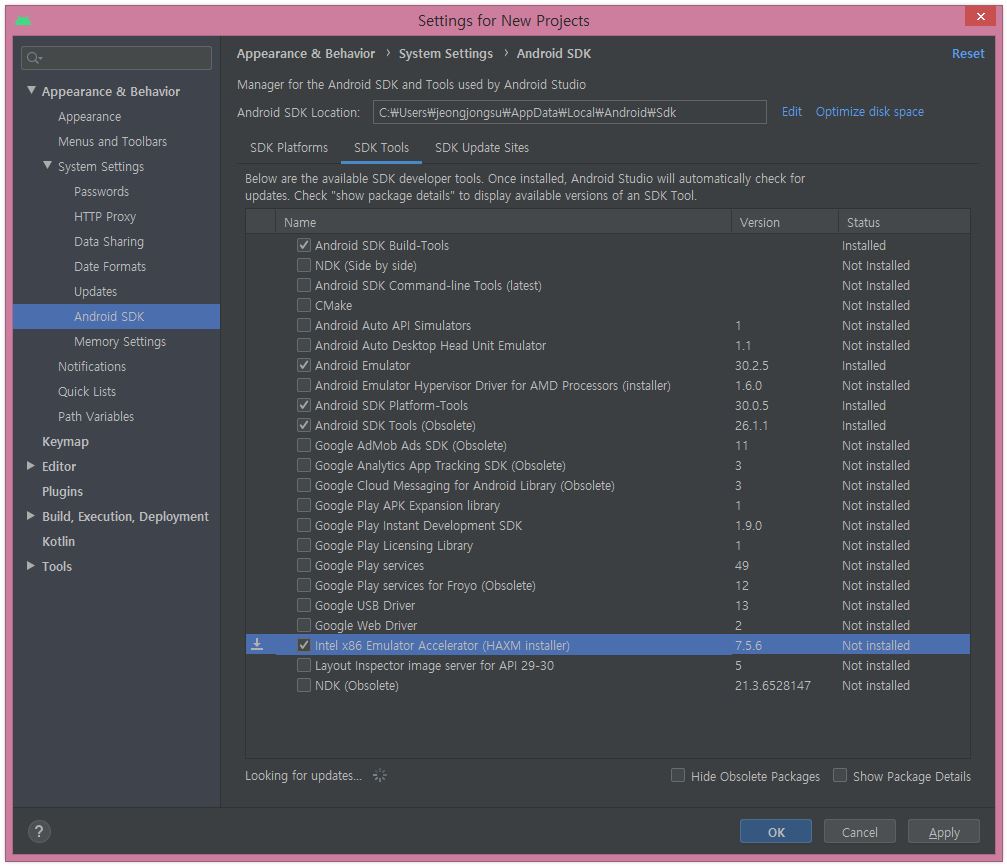Click System Settings in the breadcrumb
Image resolution: width=1007 pixels, height=867 pixels.
pos(446,53)
